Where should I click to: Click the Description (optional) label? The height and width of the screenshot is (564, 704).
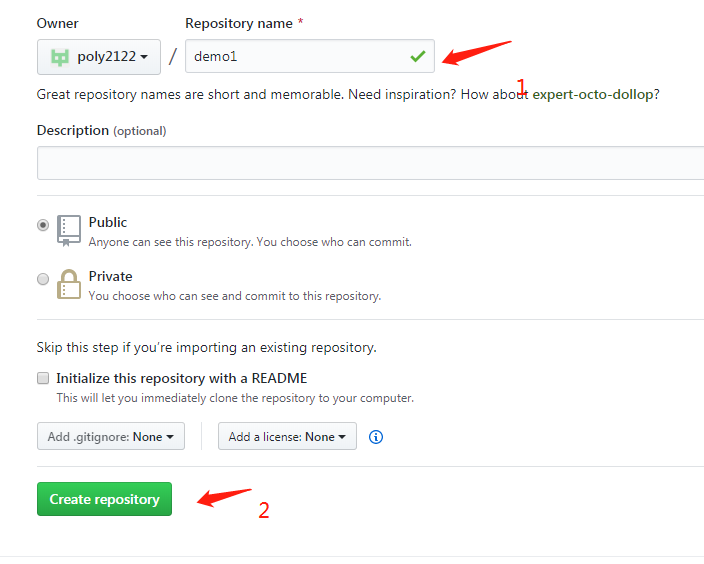101,130
